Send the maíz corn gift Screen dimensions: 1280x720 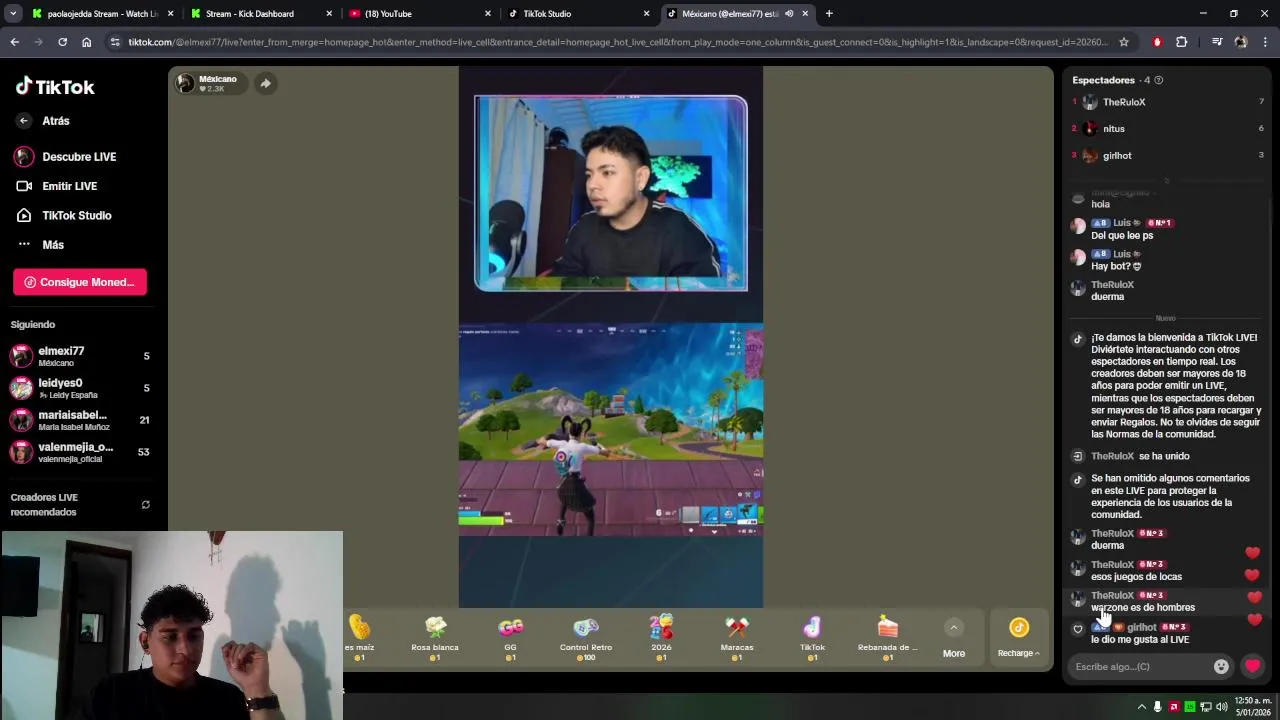360,638
